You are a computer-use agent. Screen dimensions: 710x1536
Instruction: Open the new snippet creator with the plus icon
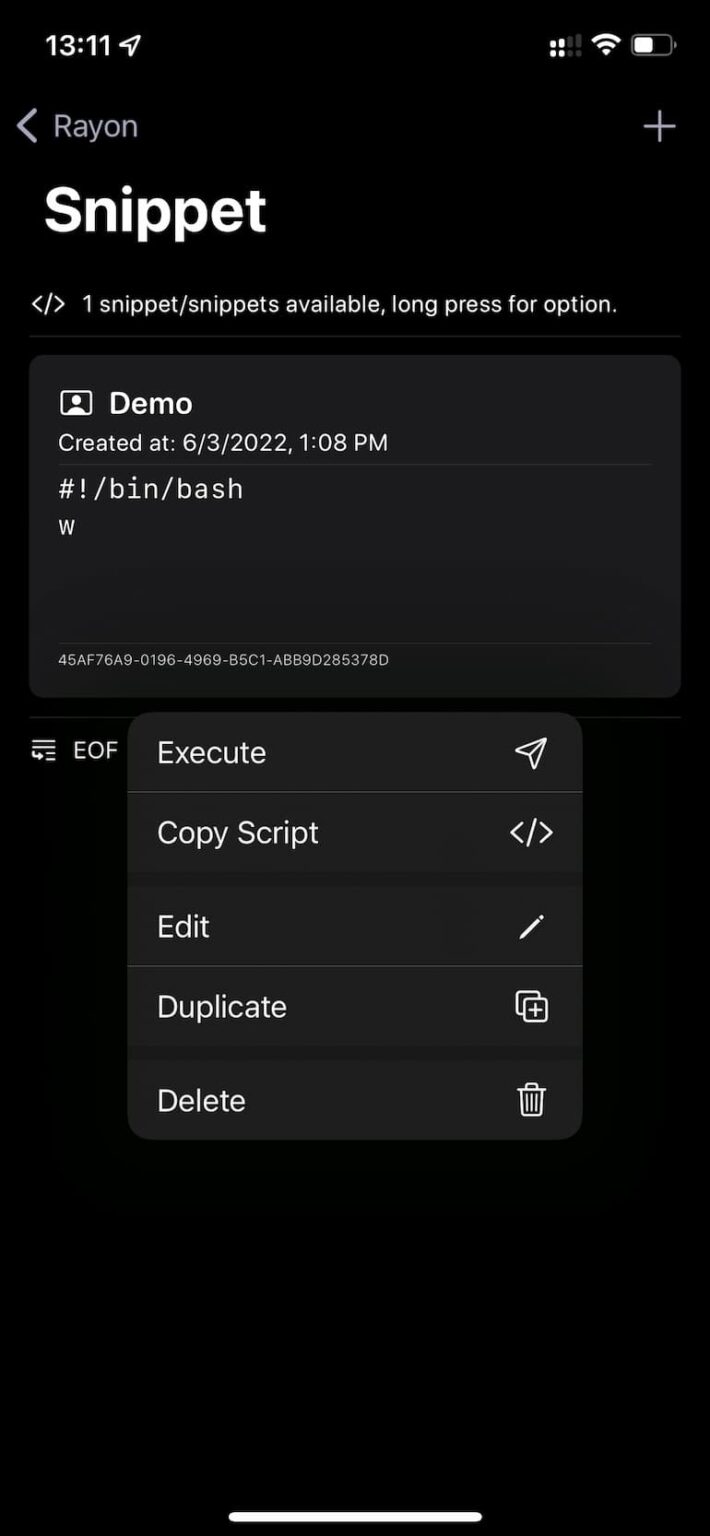coord(659,126)
